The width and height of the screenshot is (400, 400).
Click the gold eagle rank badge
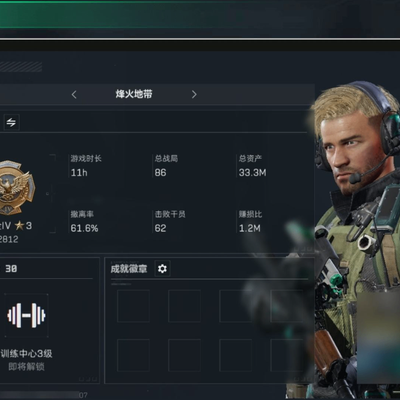coord(16,187)
